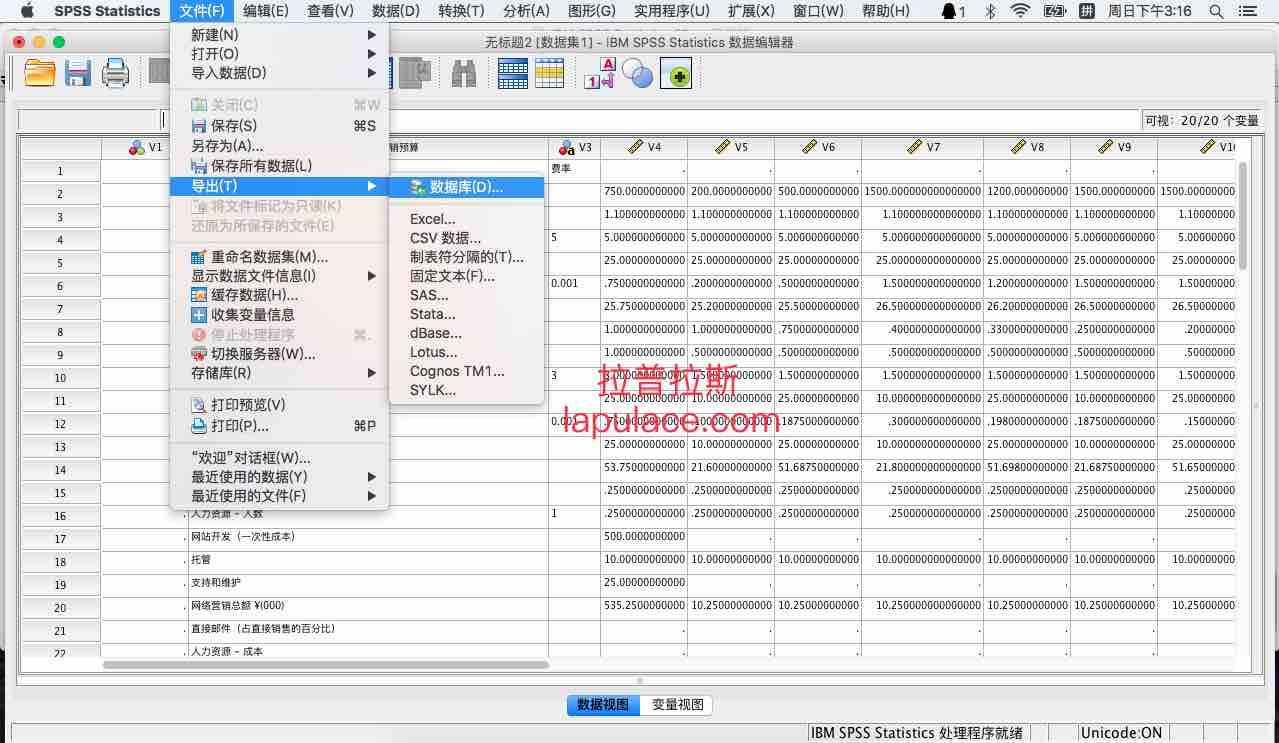Click the floppy disk Save toolbar icon
The height and width of the screenshot is (743, 1279).
(x=78, y=73)
